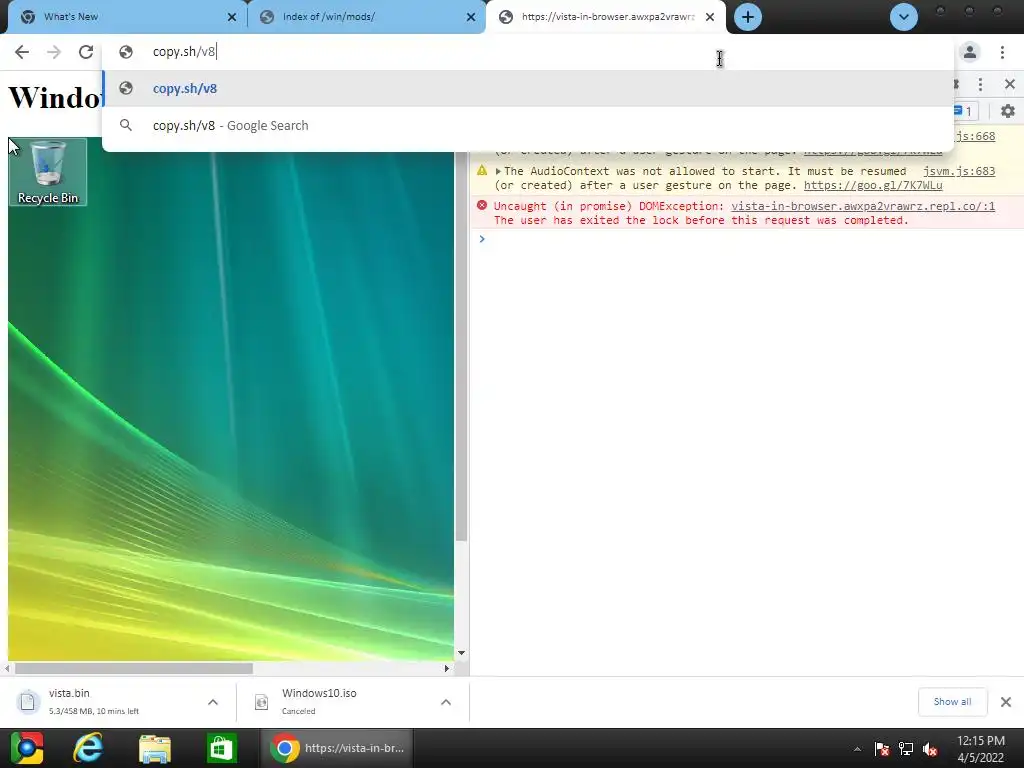Click the address bar containing copy.sh/v8
The width and height of the screenshot is (1024, 768).
tap(528, 52)
